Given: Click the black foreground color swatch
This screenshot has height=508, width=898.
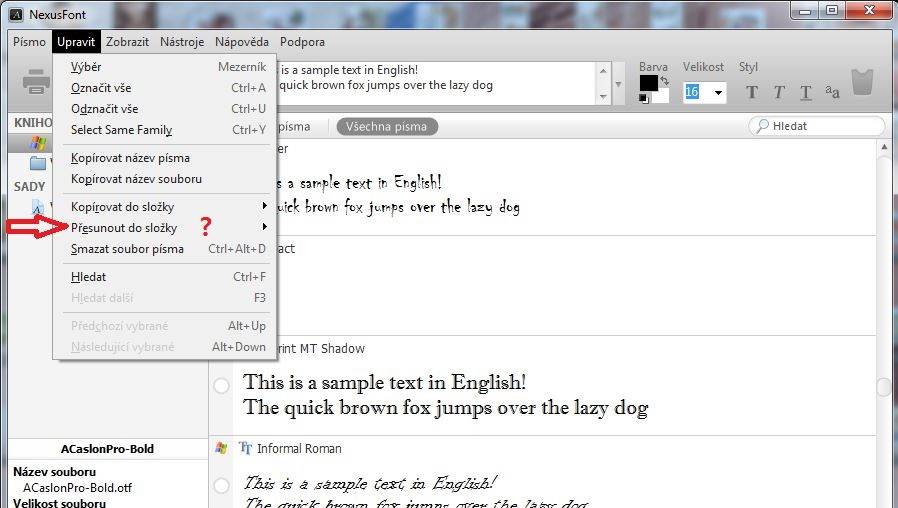Looking at the screenshot, I should (648, 83).
